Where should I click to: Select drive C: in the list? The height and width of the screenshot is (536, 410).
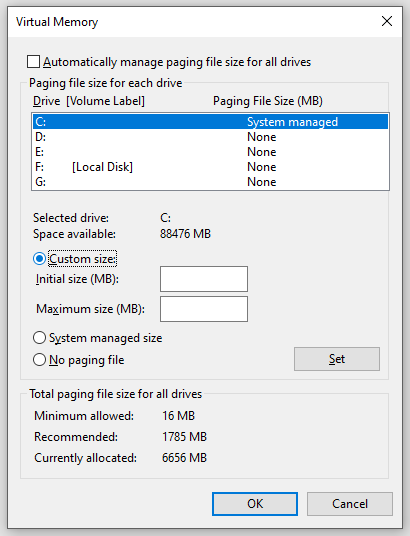click(x=210, y=122)
